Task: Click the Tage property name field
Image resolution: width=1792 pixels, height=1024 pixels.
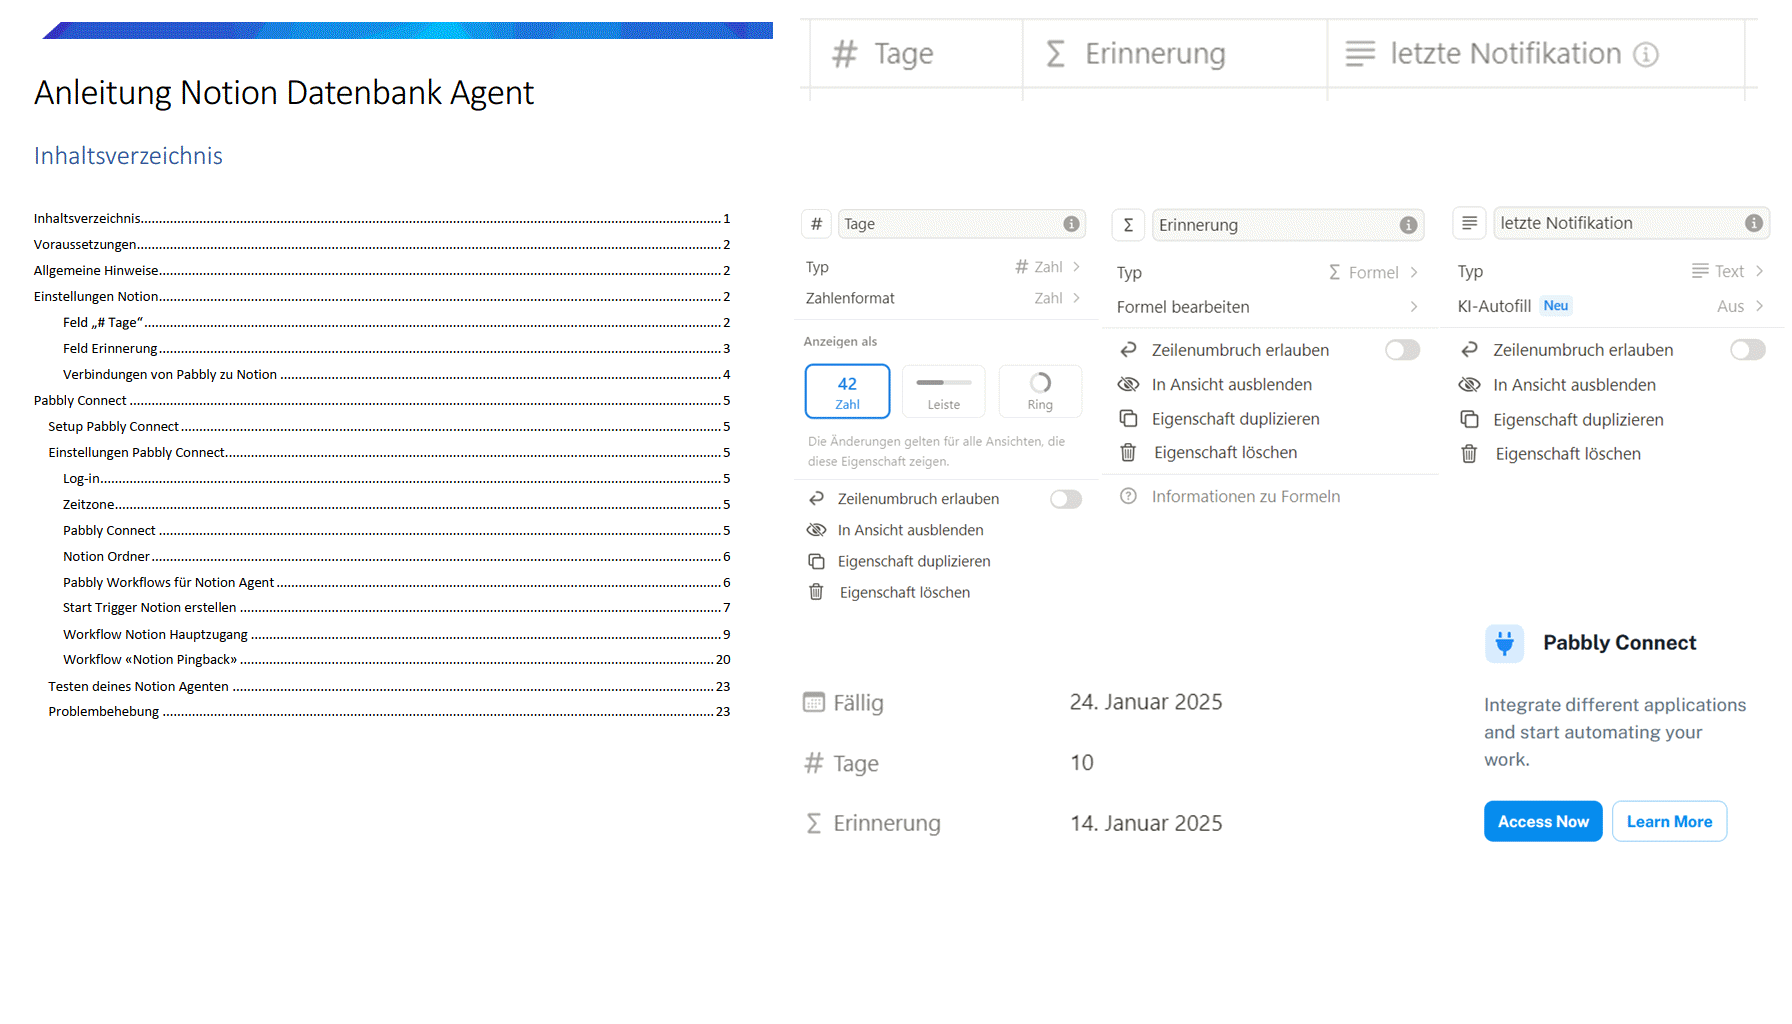Action: click(x=961, y=224)
